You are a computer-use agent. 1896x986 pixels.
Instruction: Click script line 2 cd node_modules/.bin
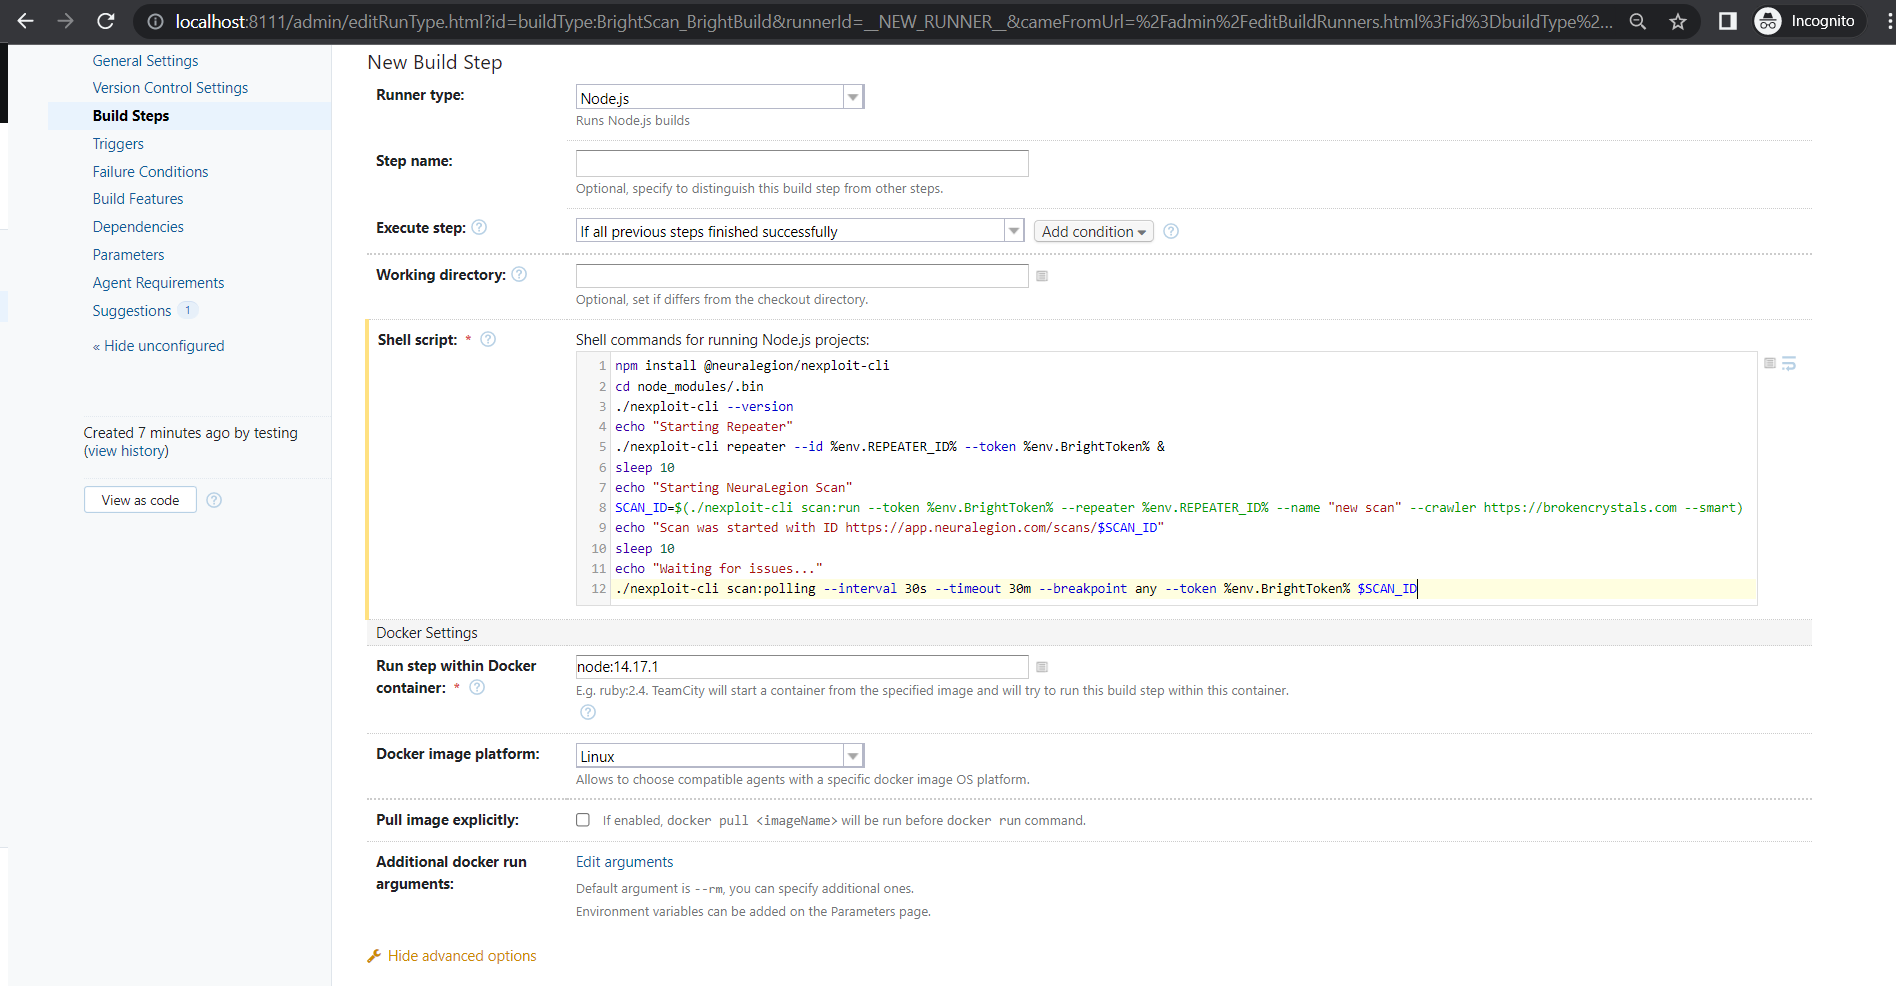pos(689,387)
